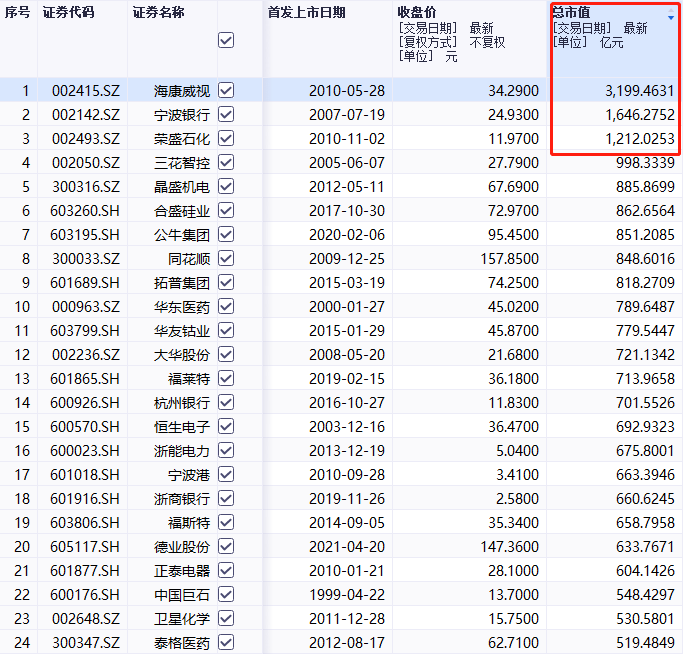Uncheck the checkbox for 卫星化学
Viewport: 683px width, 654px height.
[x=226, y=618]
